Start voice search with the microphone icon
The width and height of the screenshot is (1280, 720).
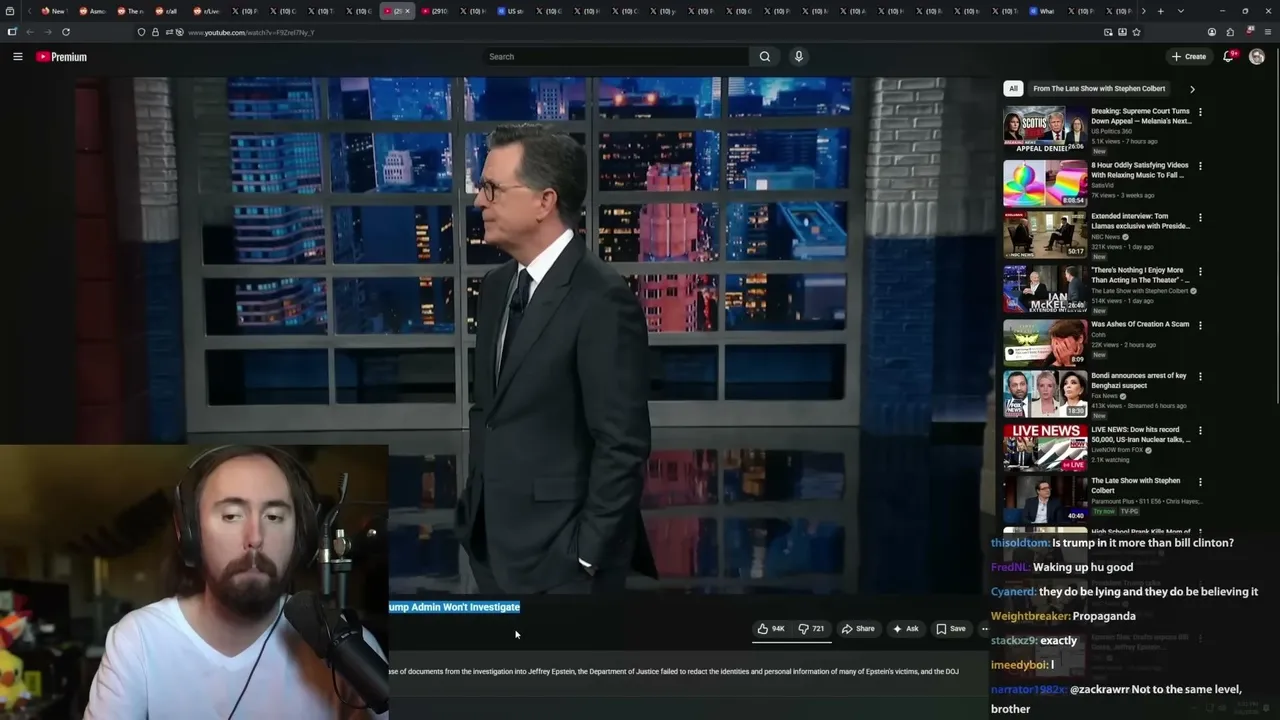[798, 57]
